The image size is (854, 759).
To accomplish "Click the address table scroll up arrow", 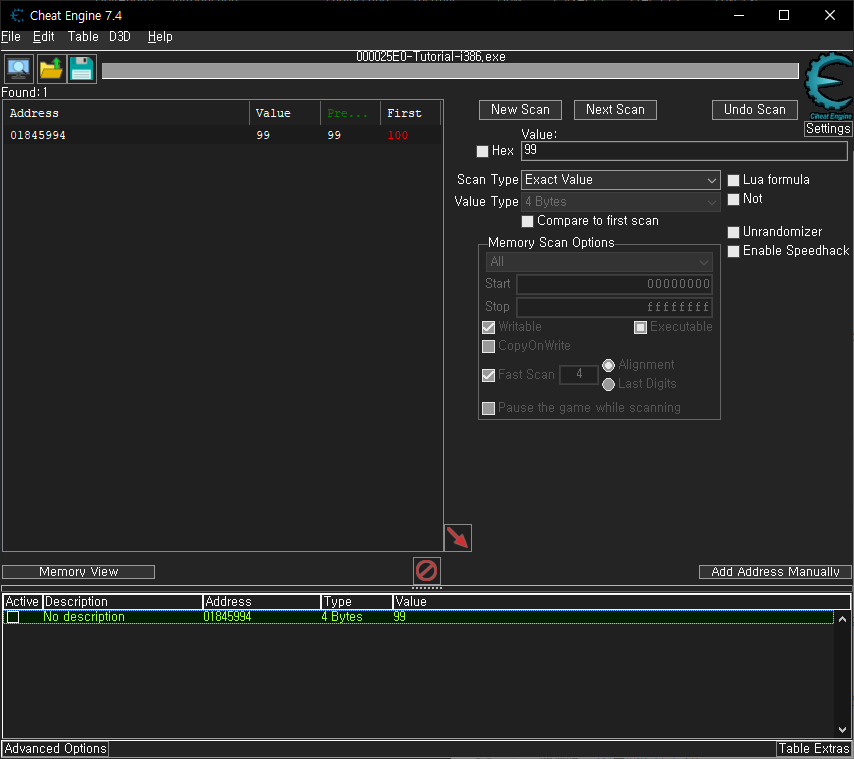I will (x=842, y=619).
